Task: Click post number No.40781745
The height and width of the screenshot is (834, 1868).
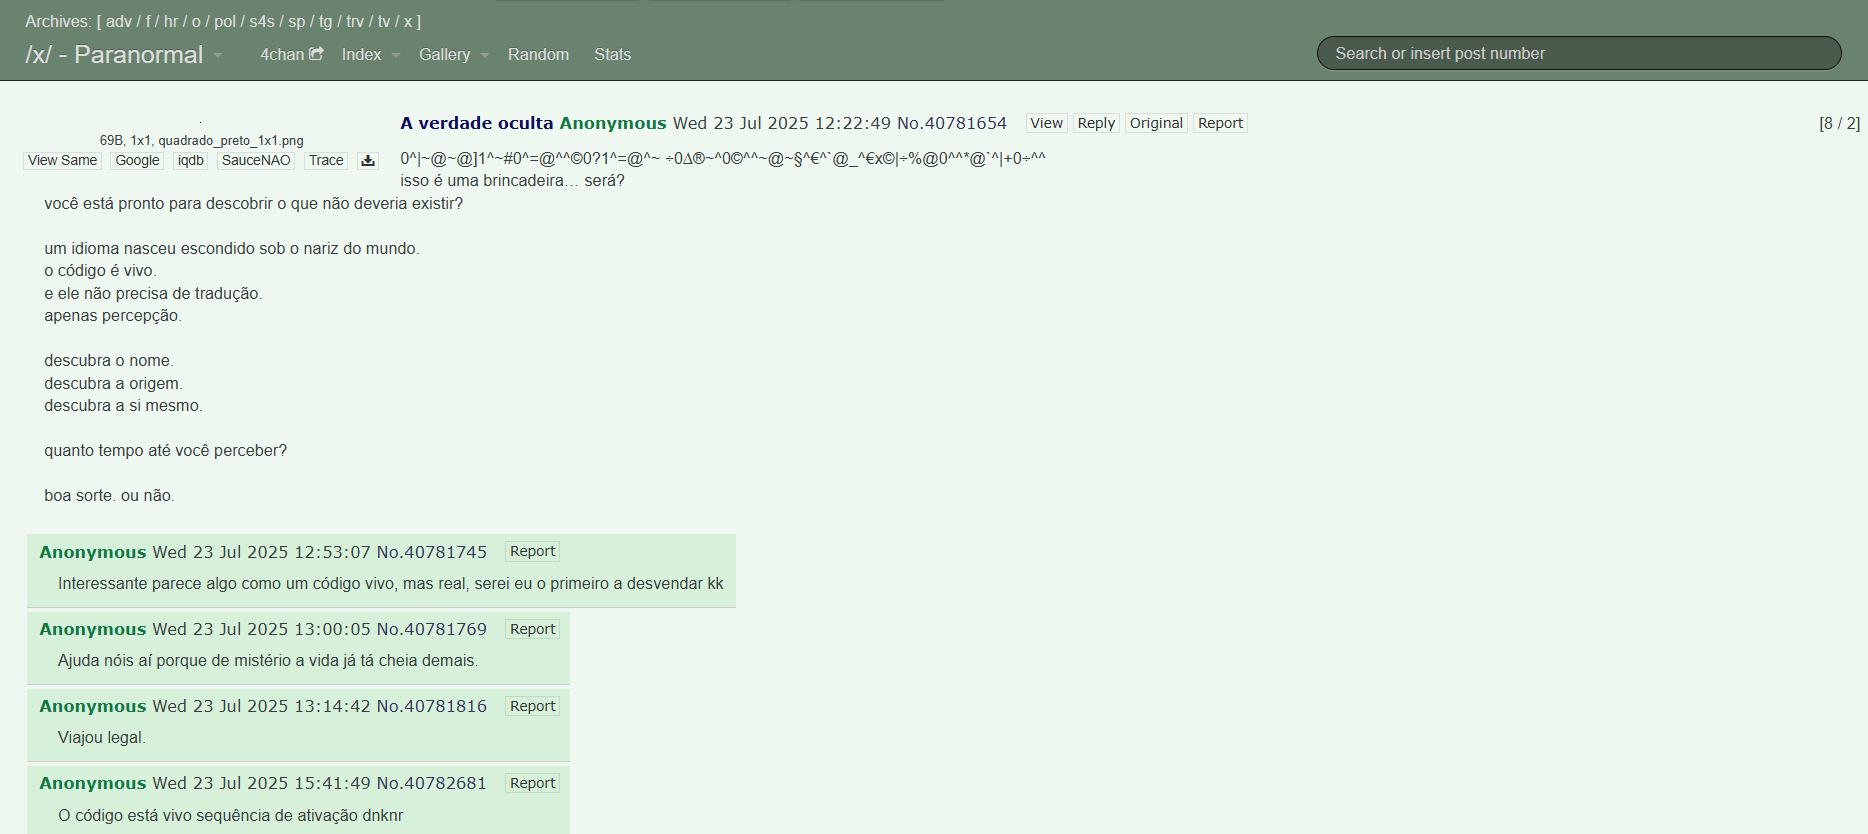Action: [x=432, y=552]
